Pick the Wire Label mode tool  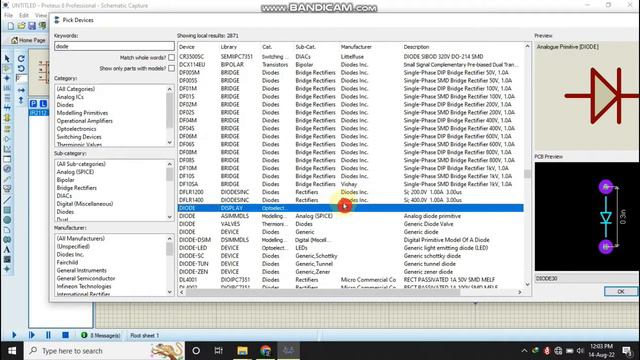[x=7, y=88]
